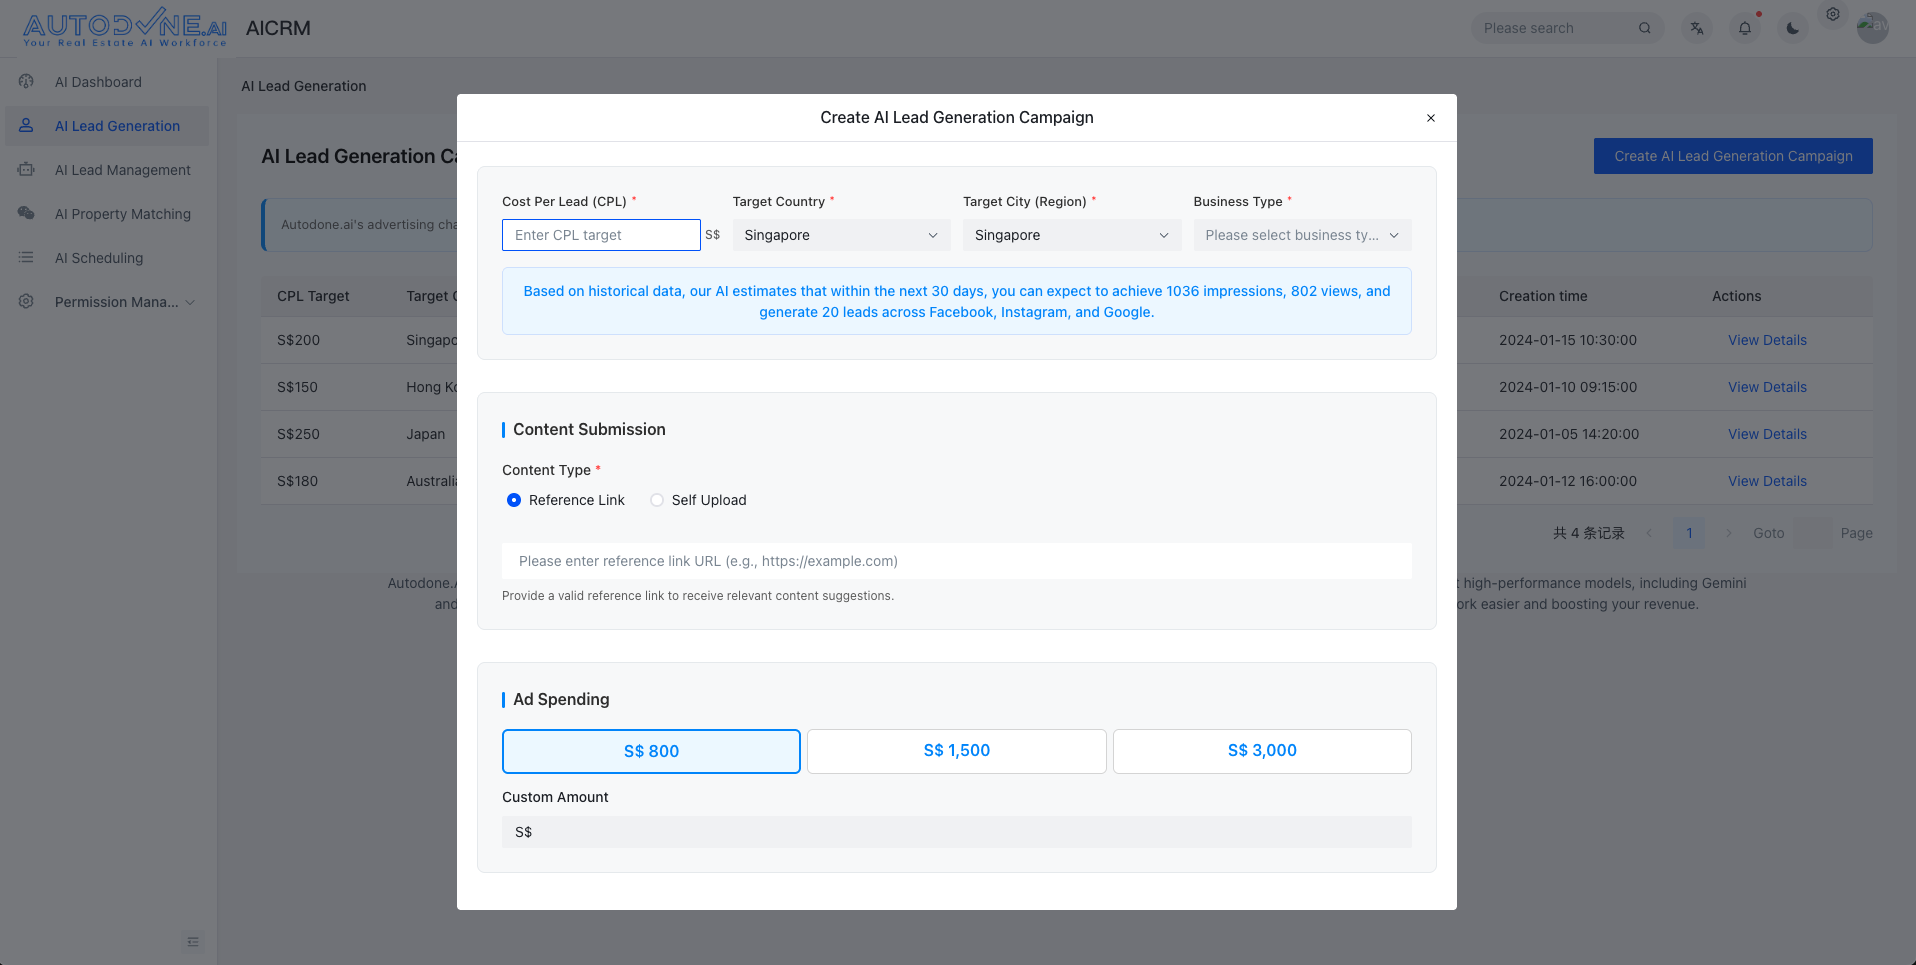Pick the S$ 3,000 ad spending button

pos(1262,751)
